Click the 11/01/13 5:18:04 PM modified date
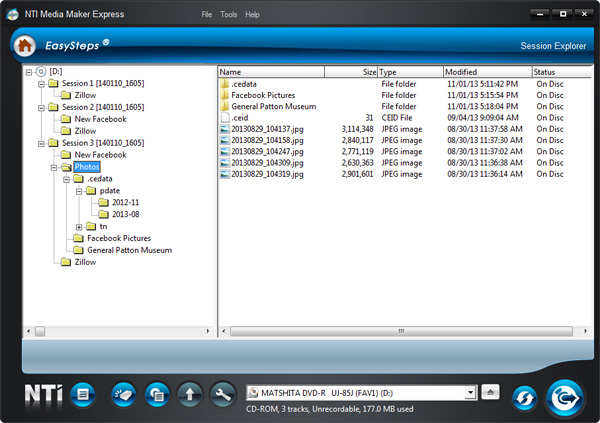Image resolution: width=600 pixels, height=423 pixels. point(483,106)
